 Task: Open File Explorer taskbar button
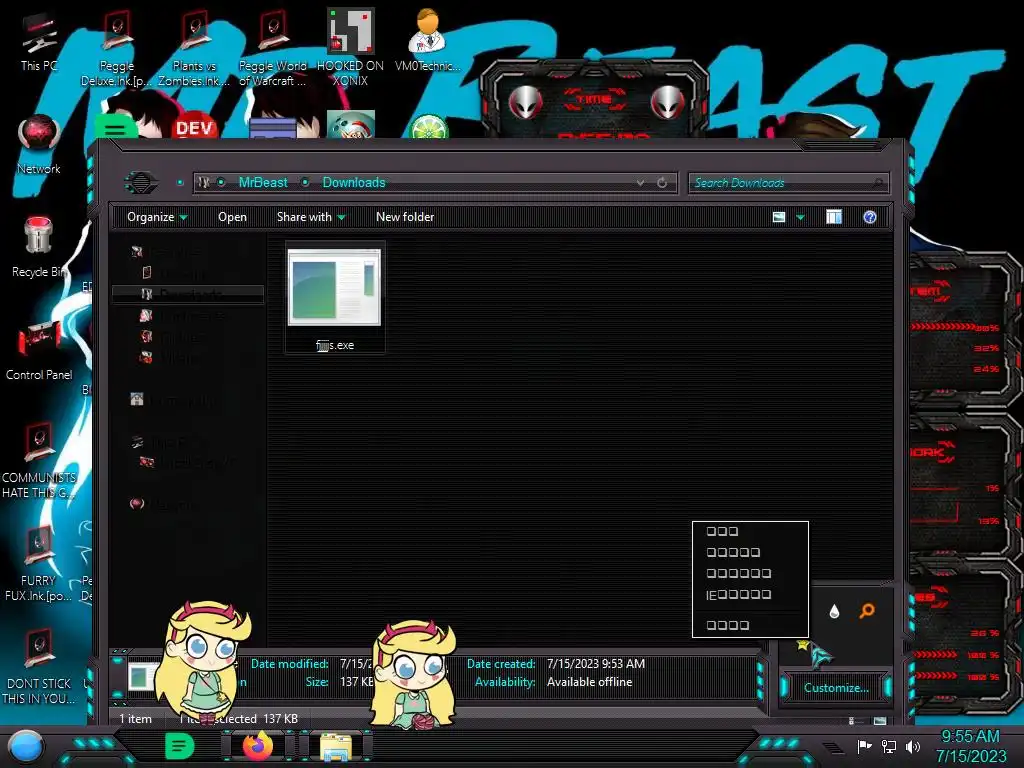pyautogui.click(x=336, y=747)
